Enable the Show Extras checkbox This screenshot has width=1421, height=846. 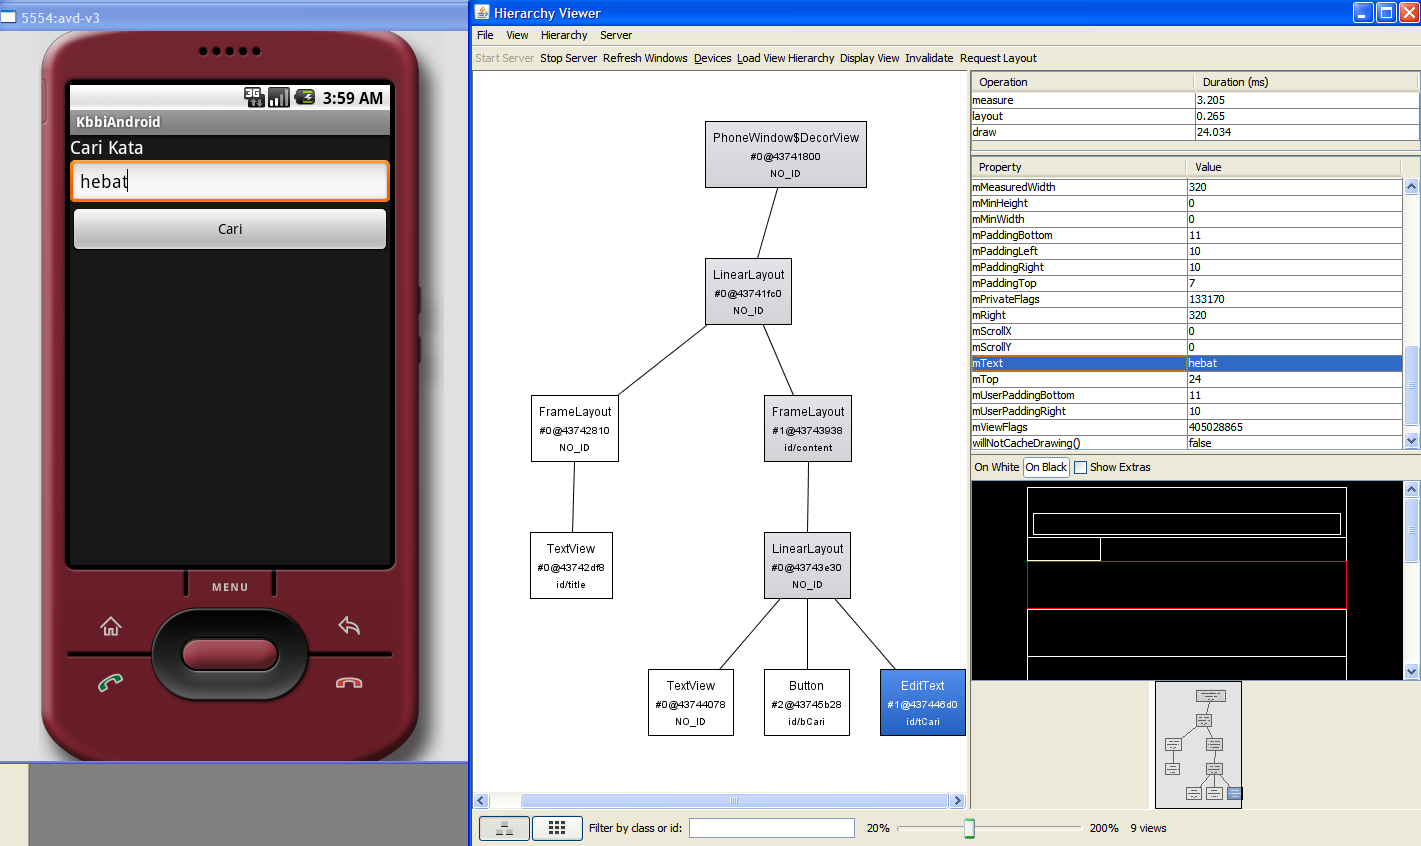click(x=1080, y=467)
